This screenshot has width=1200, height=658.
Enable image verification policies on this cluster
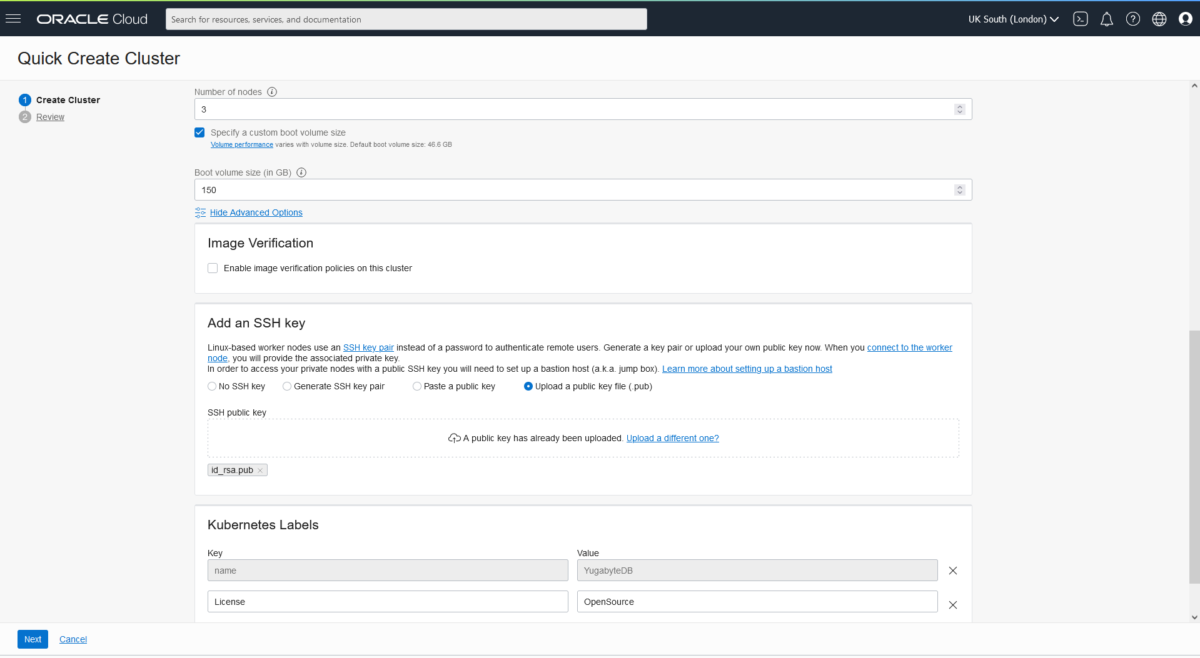coord(212,267)
